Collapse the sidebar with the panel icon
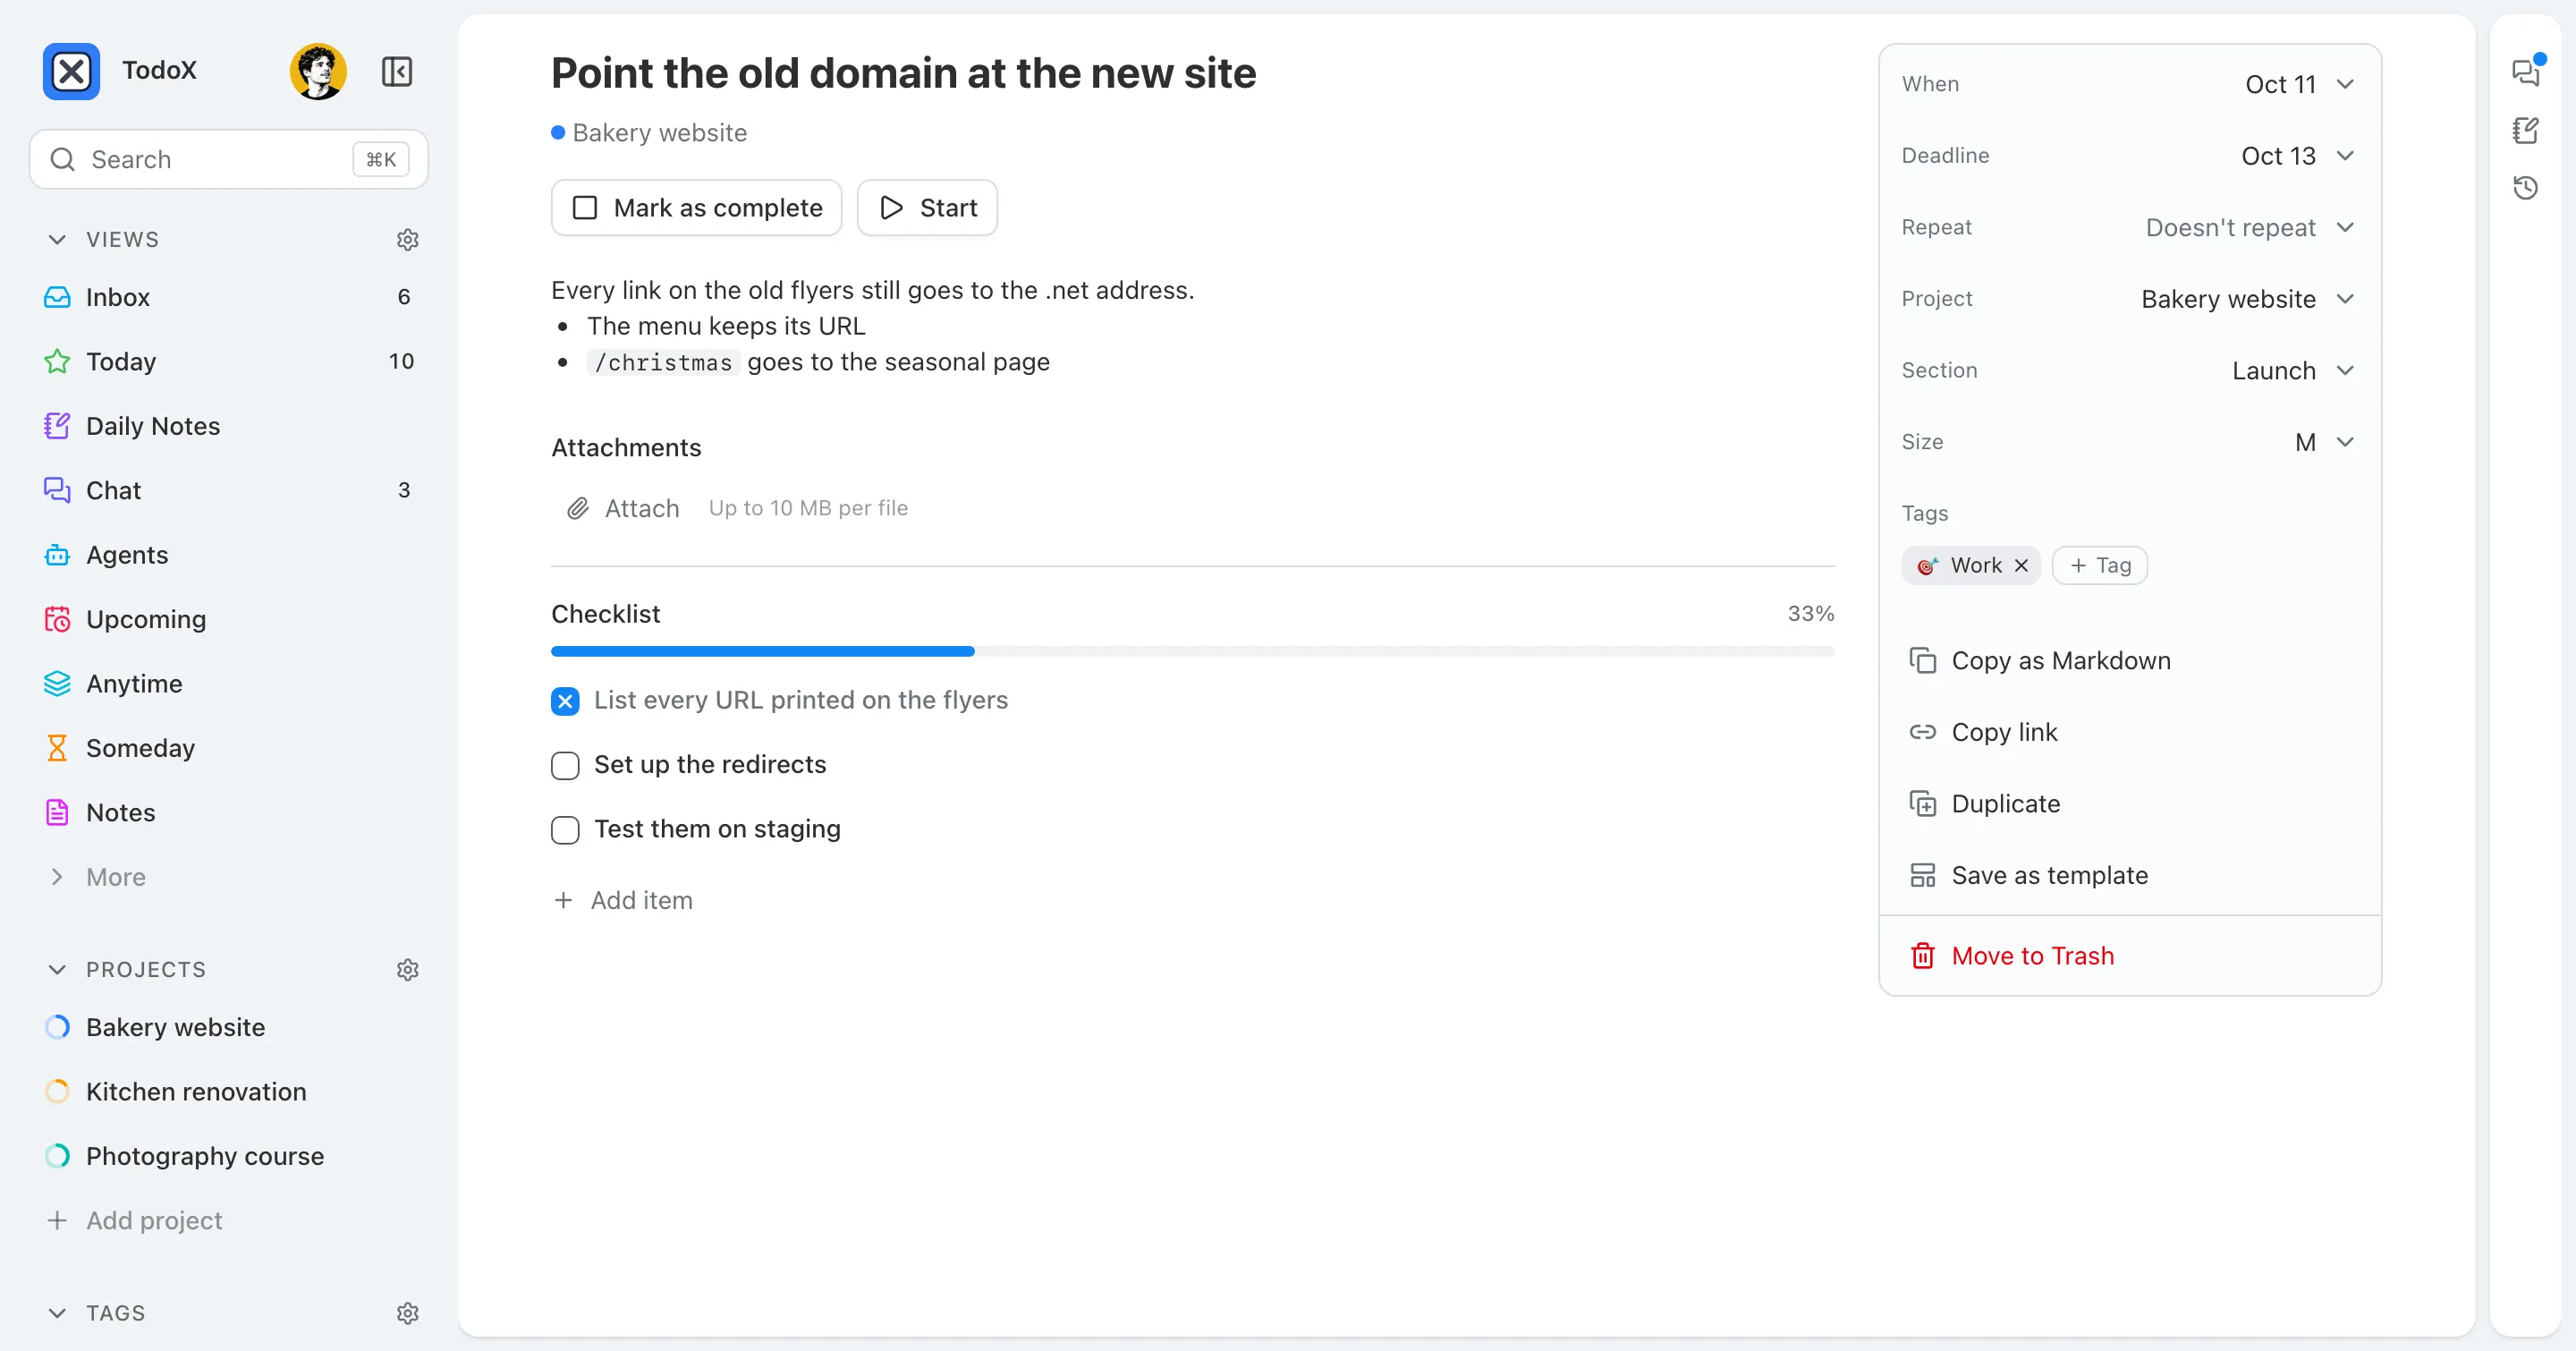Screen dimensions: 2576x1351 397,71
